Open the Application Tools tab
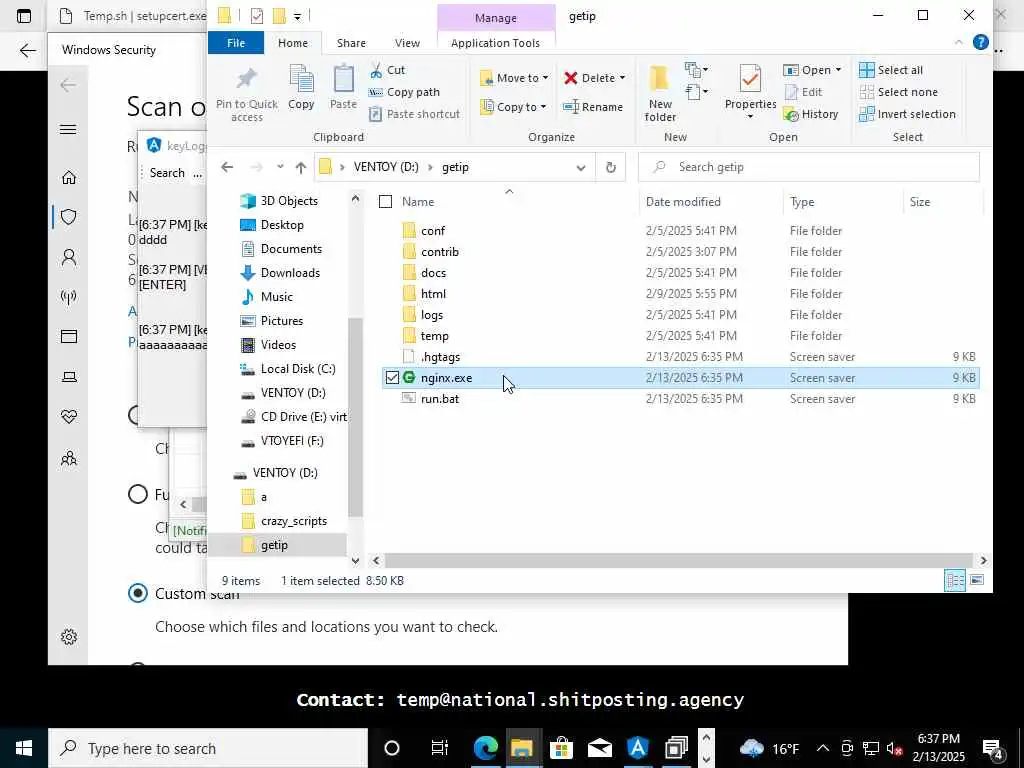Screen dimensions: 1024x768 [x=495, y=42]
